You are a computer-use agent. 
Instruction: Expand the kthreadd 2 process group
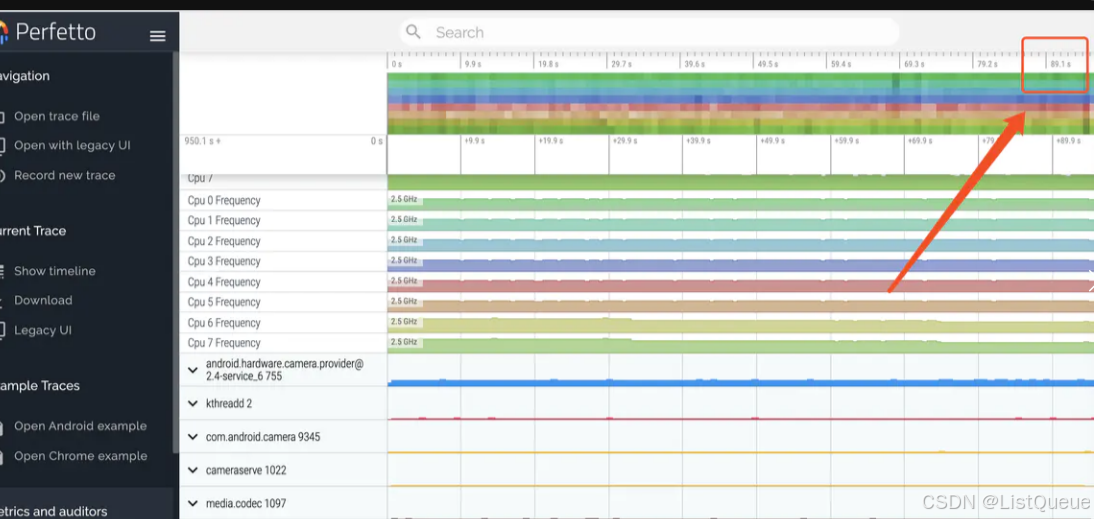(193, 403)
